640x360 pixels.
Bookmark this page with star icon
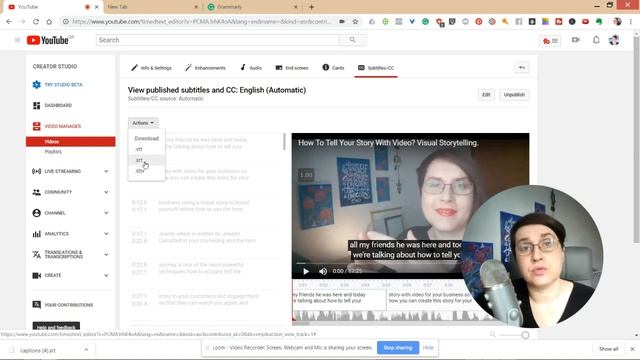(x=356, y=22)
